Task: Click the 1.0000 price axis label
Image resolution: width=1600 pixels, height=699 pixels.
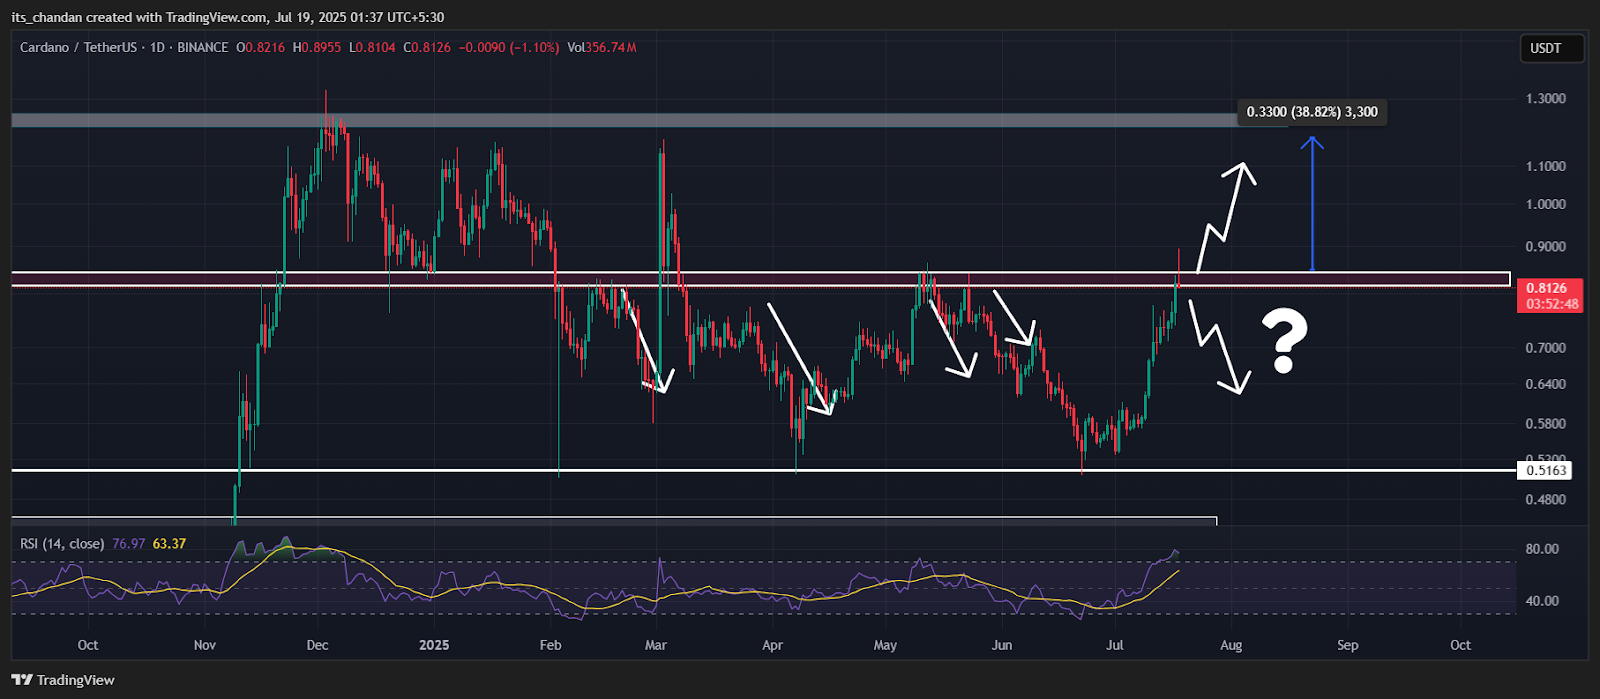Action: [x=1545, y=204]
